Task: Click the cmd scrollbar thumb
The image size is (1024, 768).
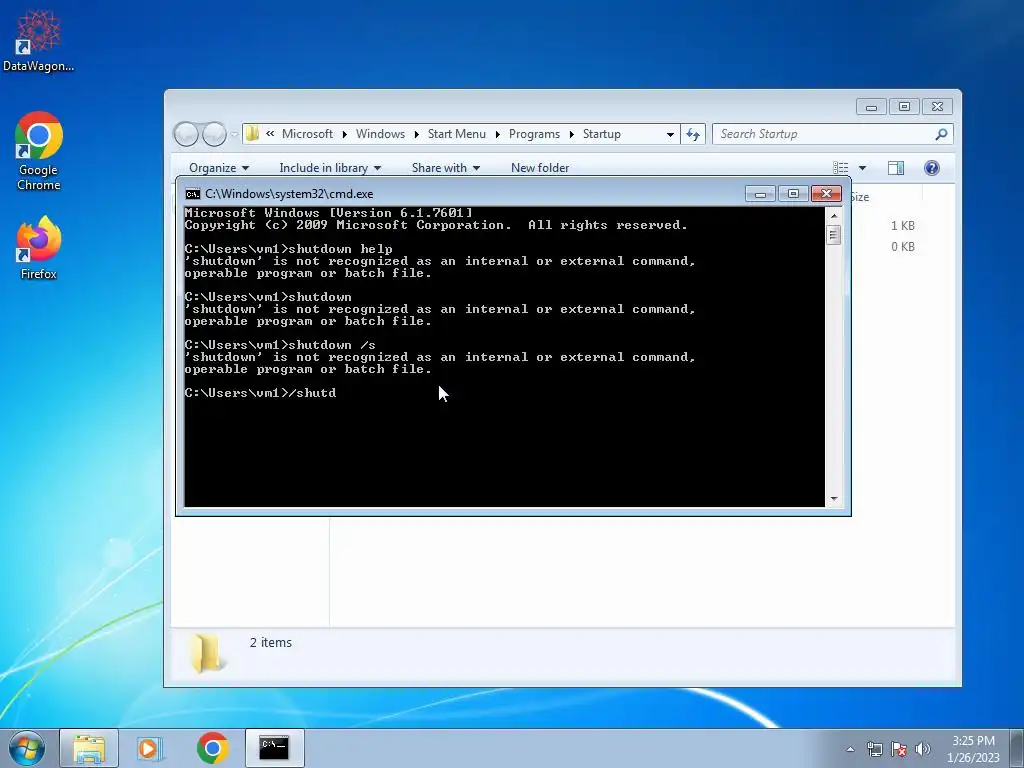Action: pyautogui.click(x=834, y=234)
